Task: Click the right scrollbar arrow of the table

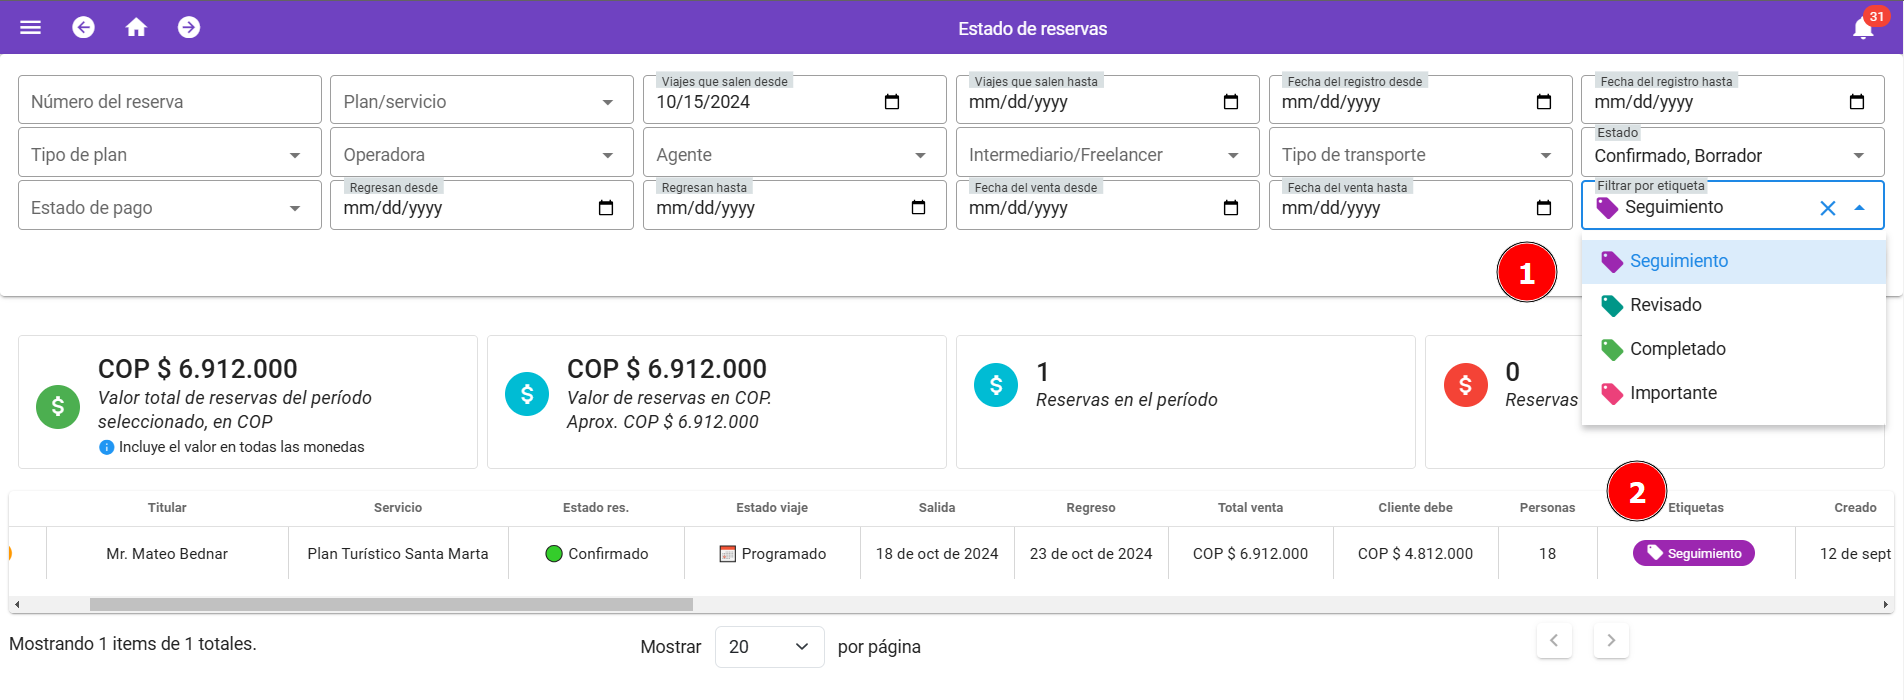Action: coord(1885,605)
